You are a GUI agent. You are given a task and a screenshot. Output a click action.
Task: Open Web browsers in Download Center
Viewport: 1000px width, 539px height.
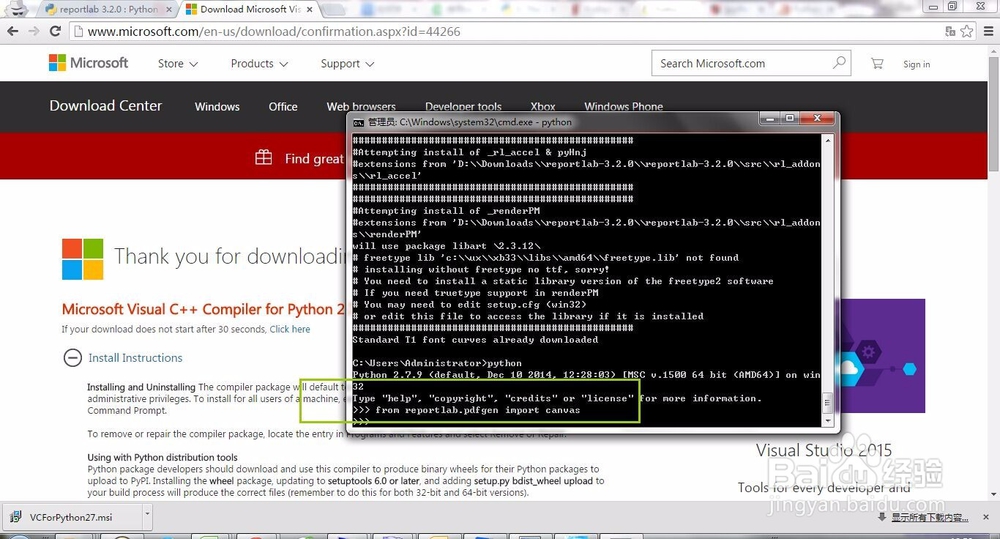pyautogui.click(x=361, y=107)
